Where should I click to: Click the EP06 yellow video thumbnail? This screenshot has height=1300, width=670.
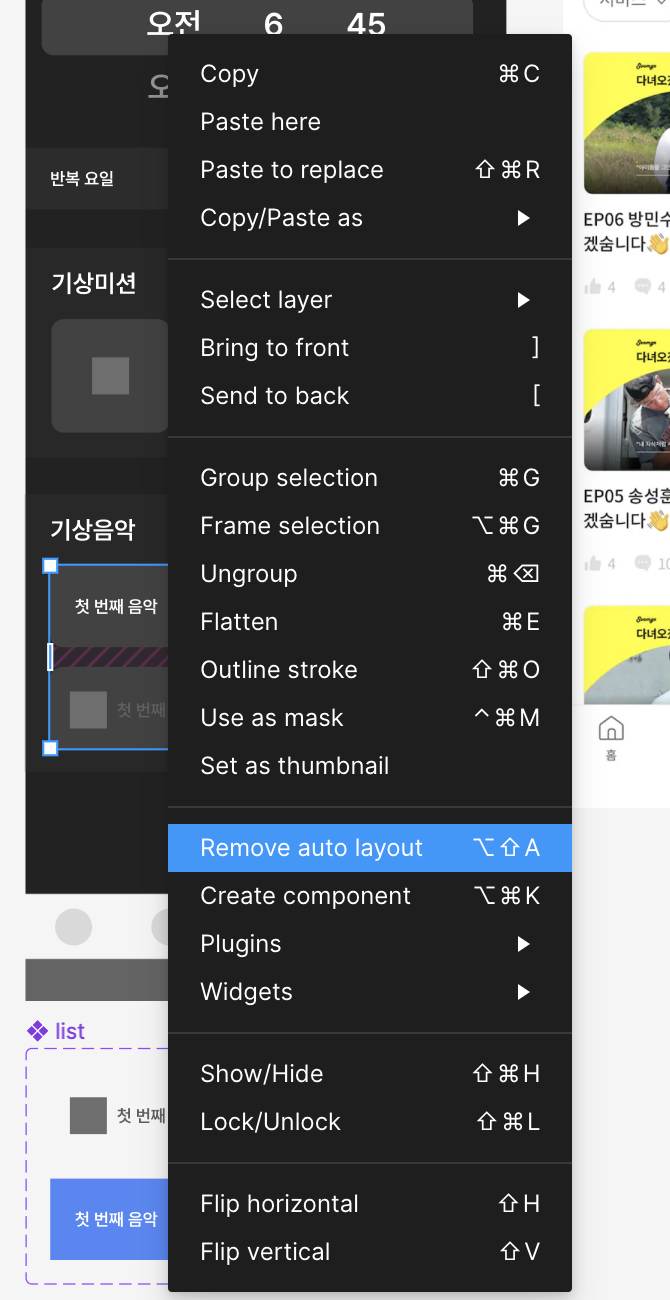click(627, 123)
